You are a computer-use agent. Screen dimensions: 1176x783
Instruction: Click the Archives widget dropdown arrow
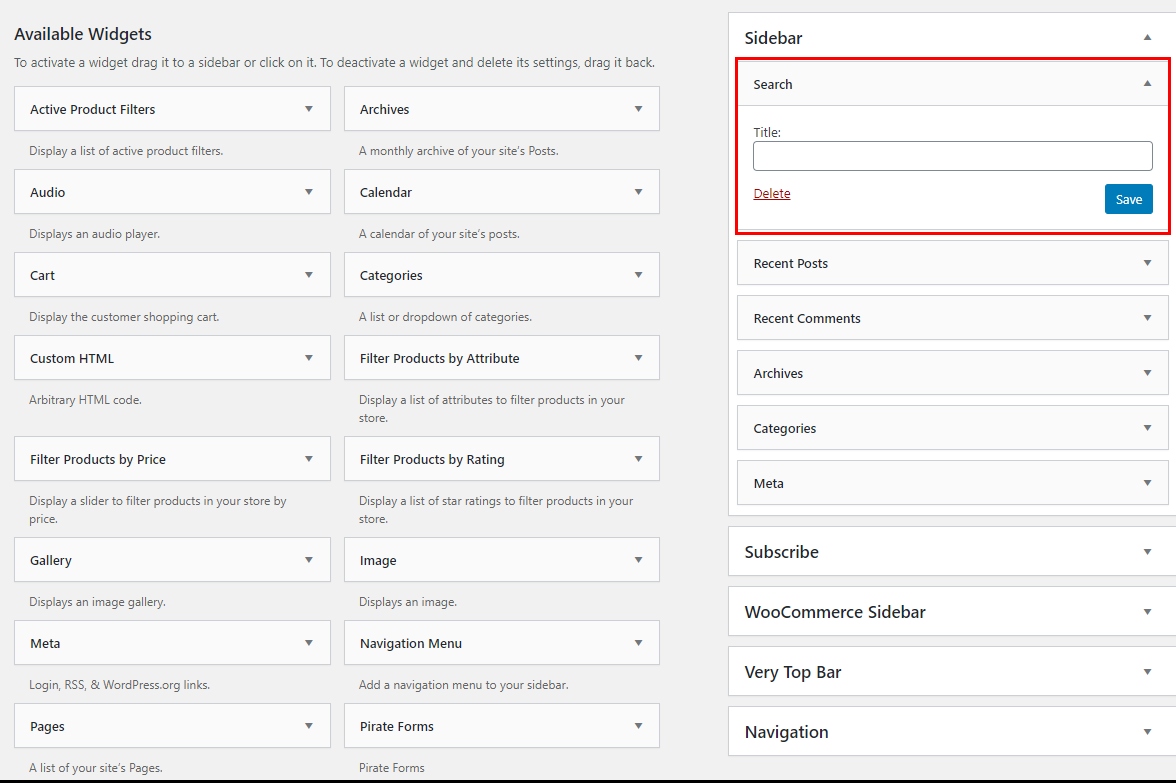point(638,108)
